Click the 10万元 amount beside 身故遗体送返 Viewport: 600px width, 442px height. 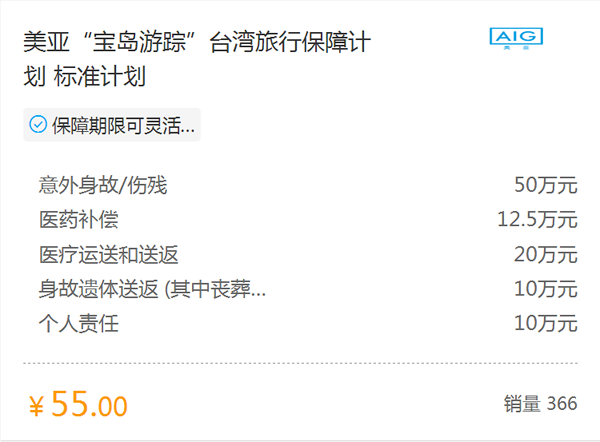tap(546, 289)
